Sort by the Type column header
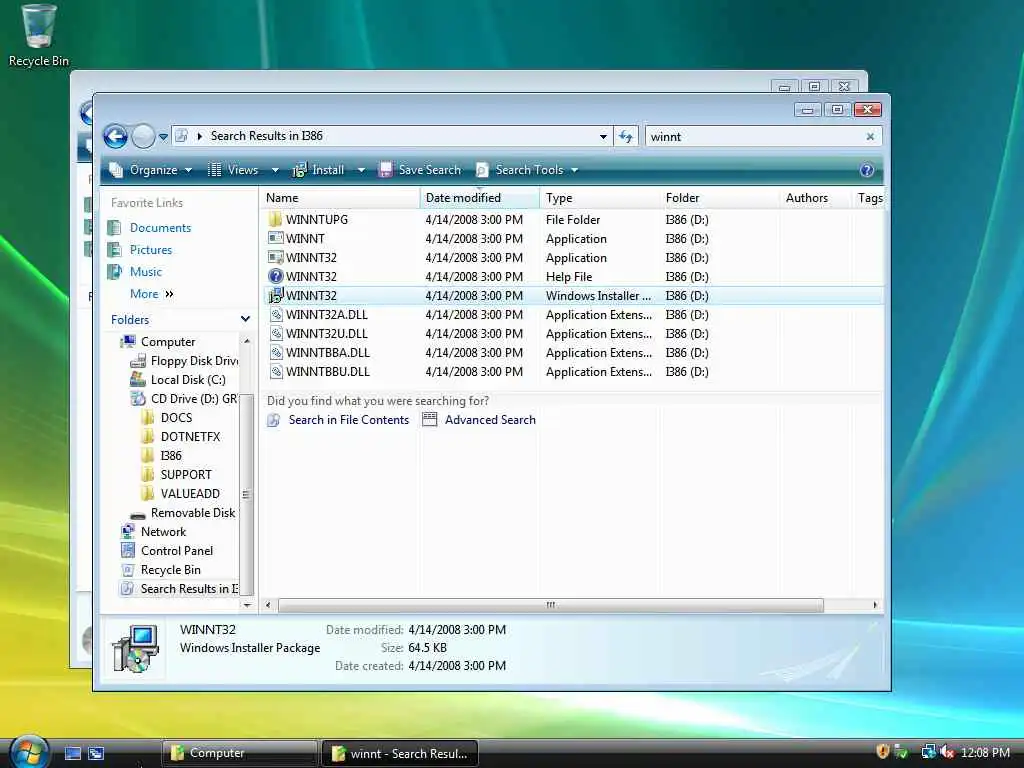Viewport: 1024px width, 768px height. 600,198
